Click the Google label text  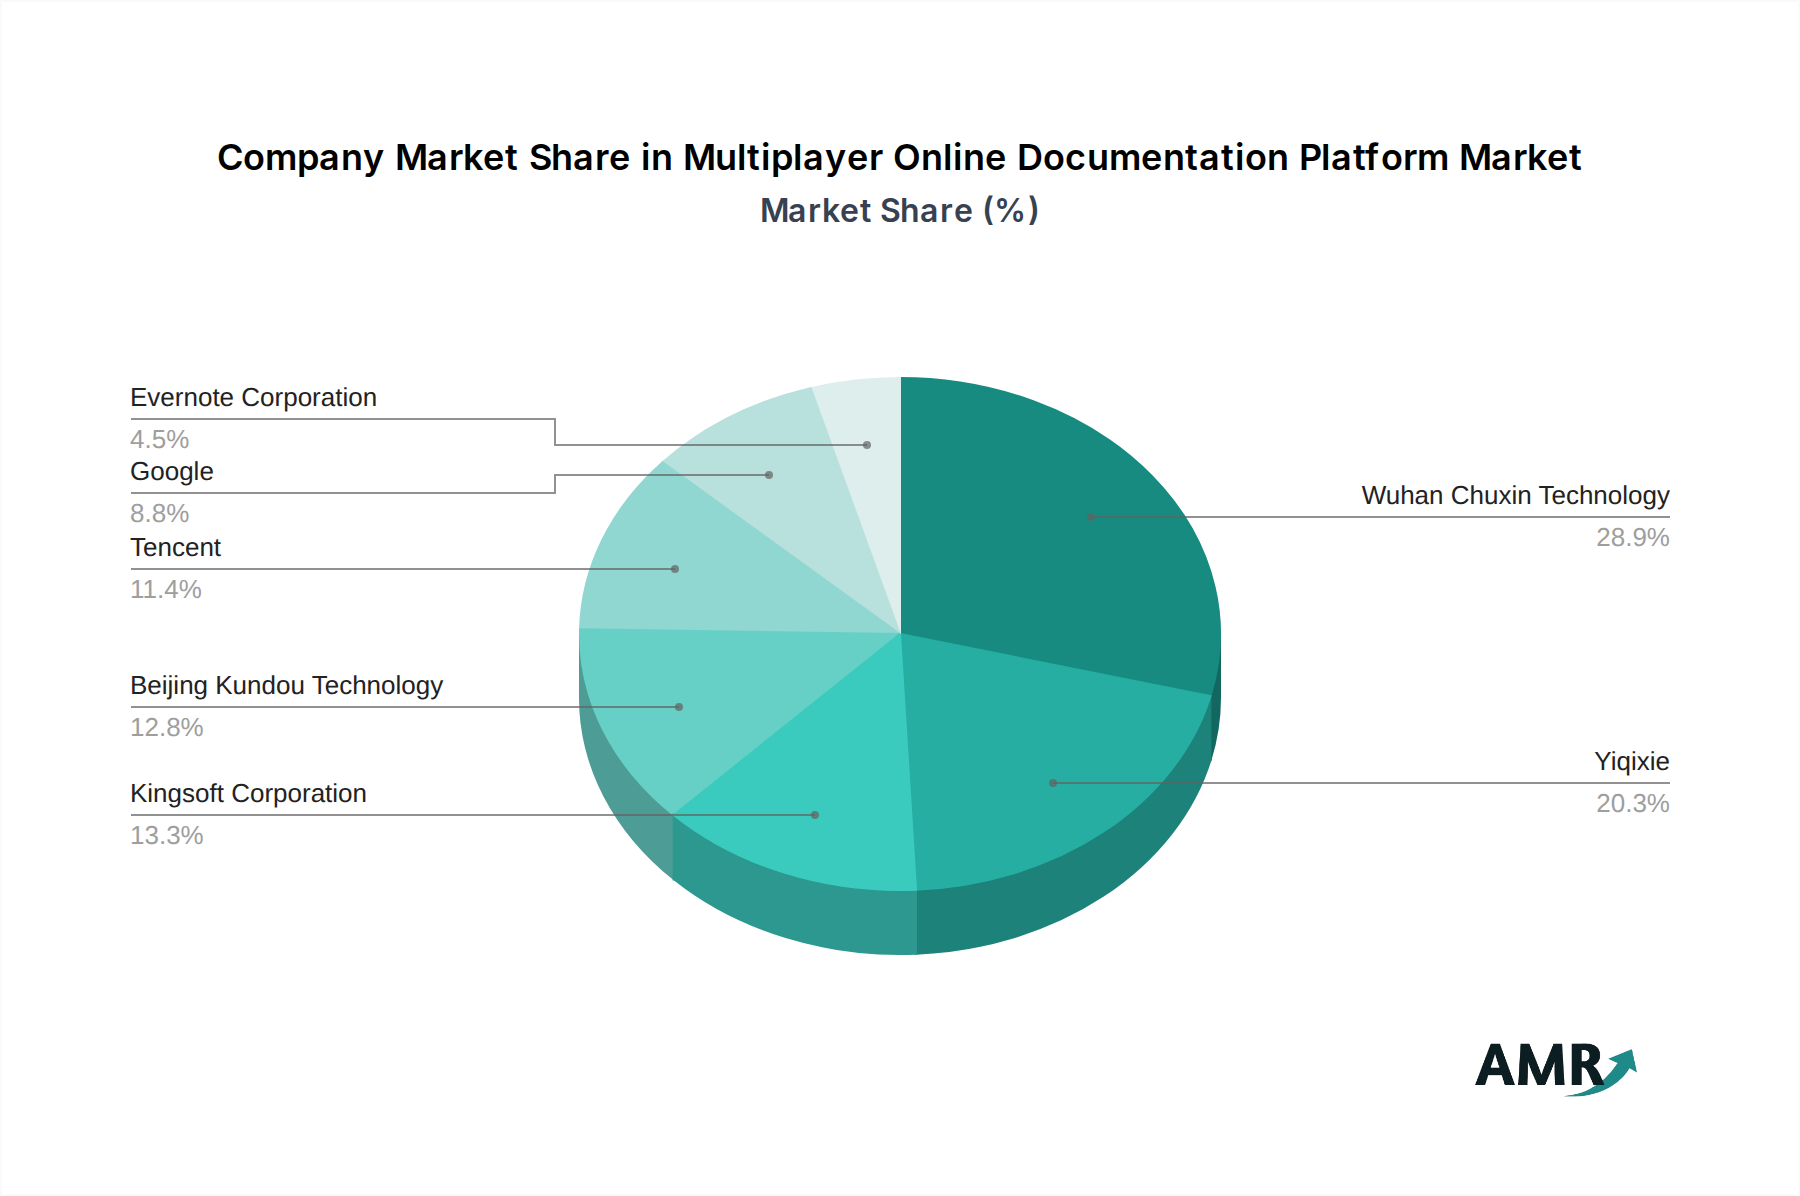(171, 472)
